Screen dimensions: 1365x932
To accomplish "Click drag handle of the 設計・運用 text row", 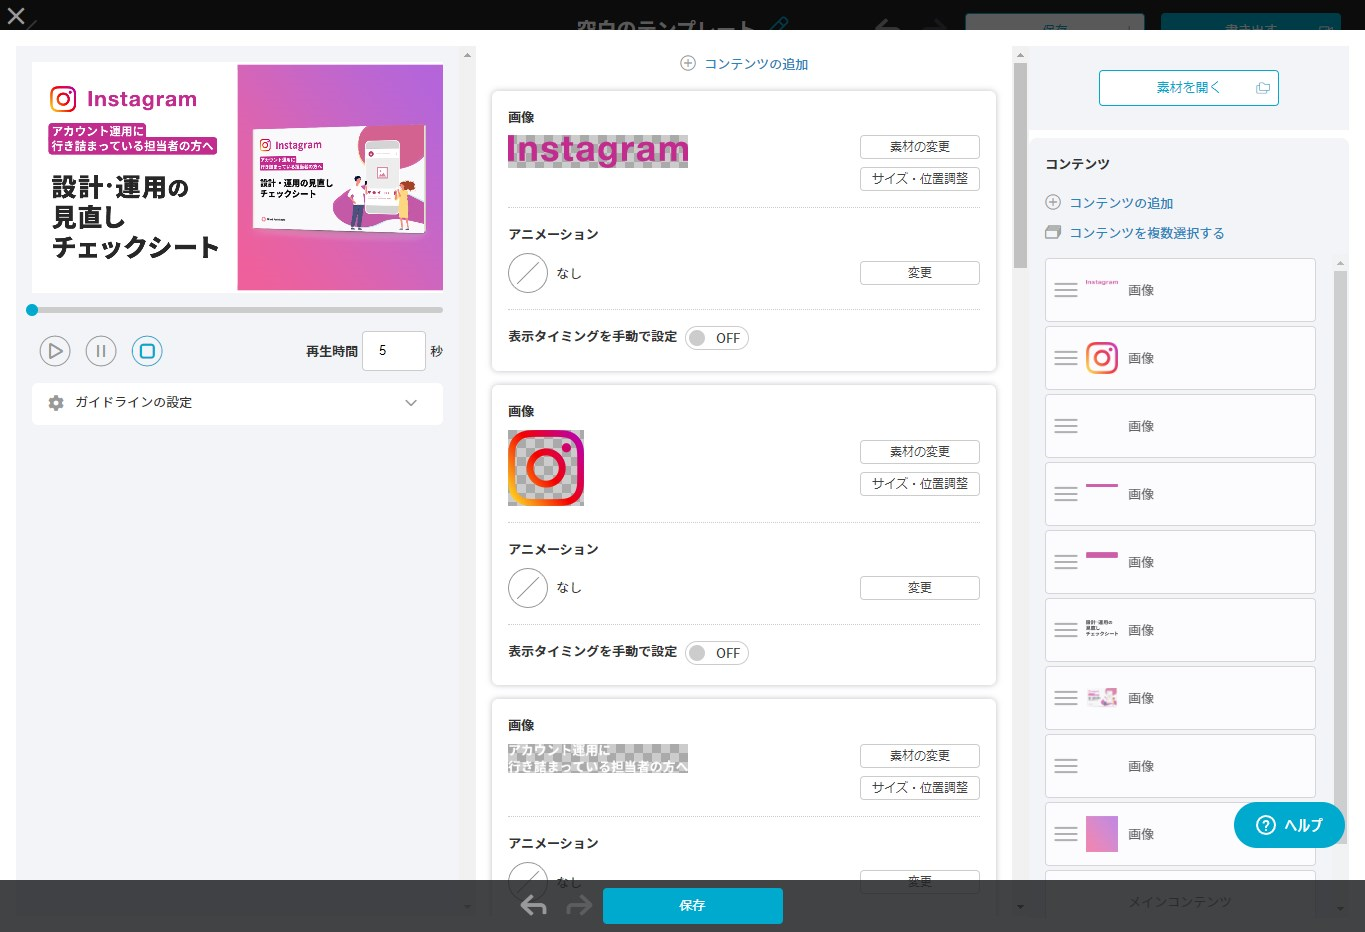I will (x=1066, y=630).
